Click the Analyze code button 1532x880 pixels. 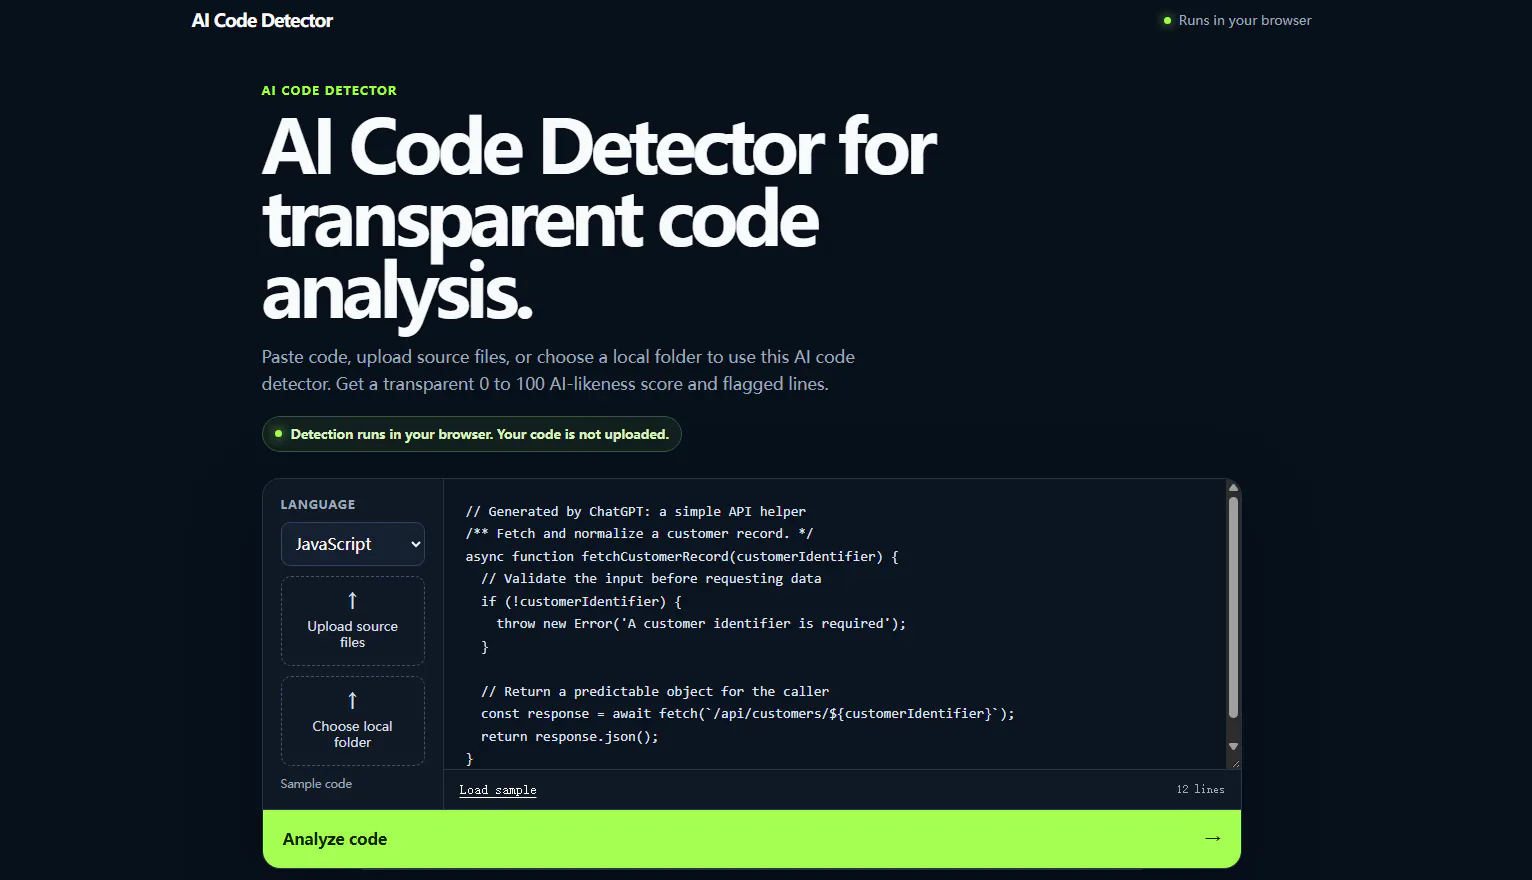click(x=752, y=839)
